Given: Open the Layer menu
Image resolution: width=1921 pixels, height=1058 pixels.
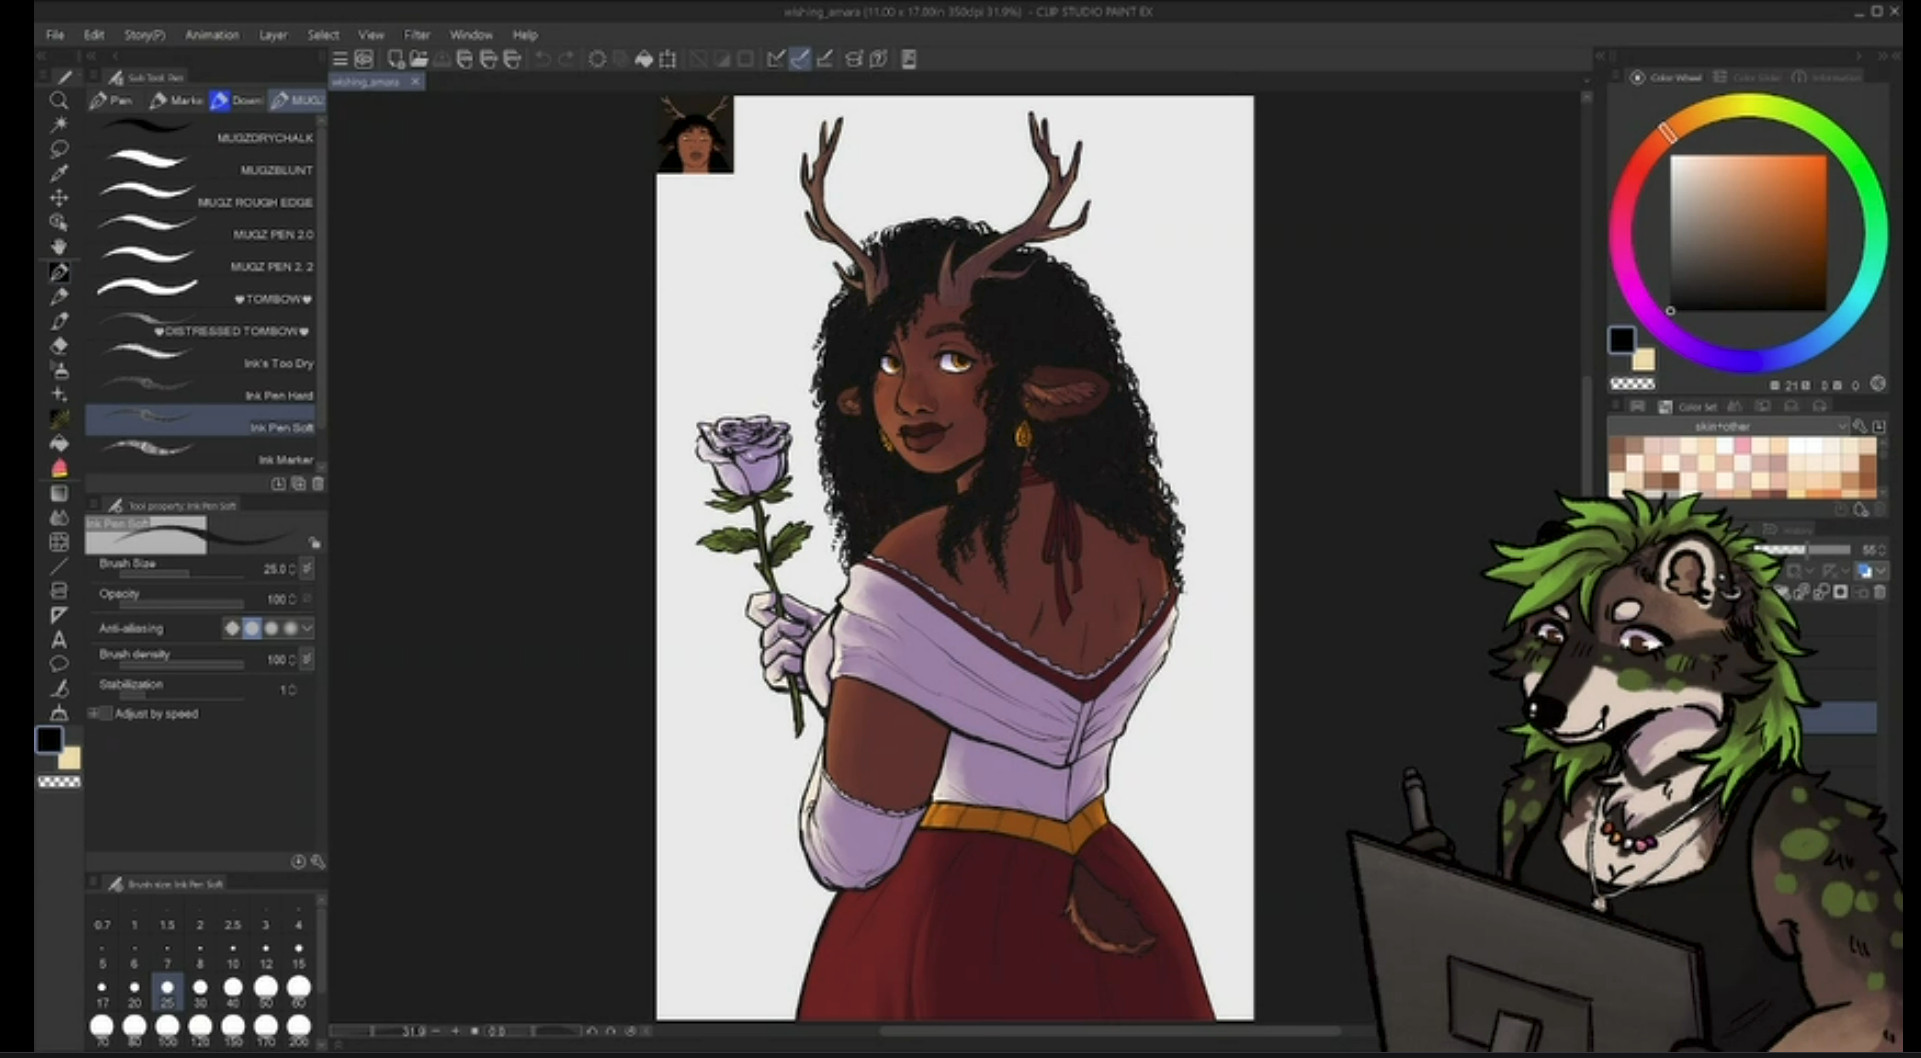Looking at the screenshot, I should [x=273, y=35].
